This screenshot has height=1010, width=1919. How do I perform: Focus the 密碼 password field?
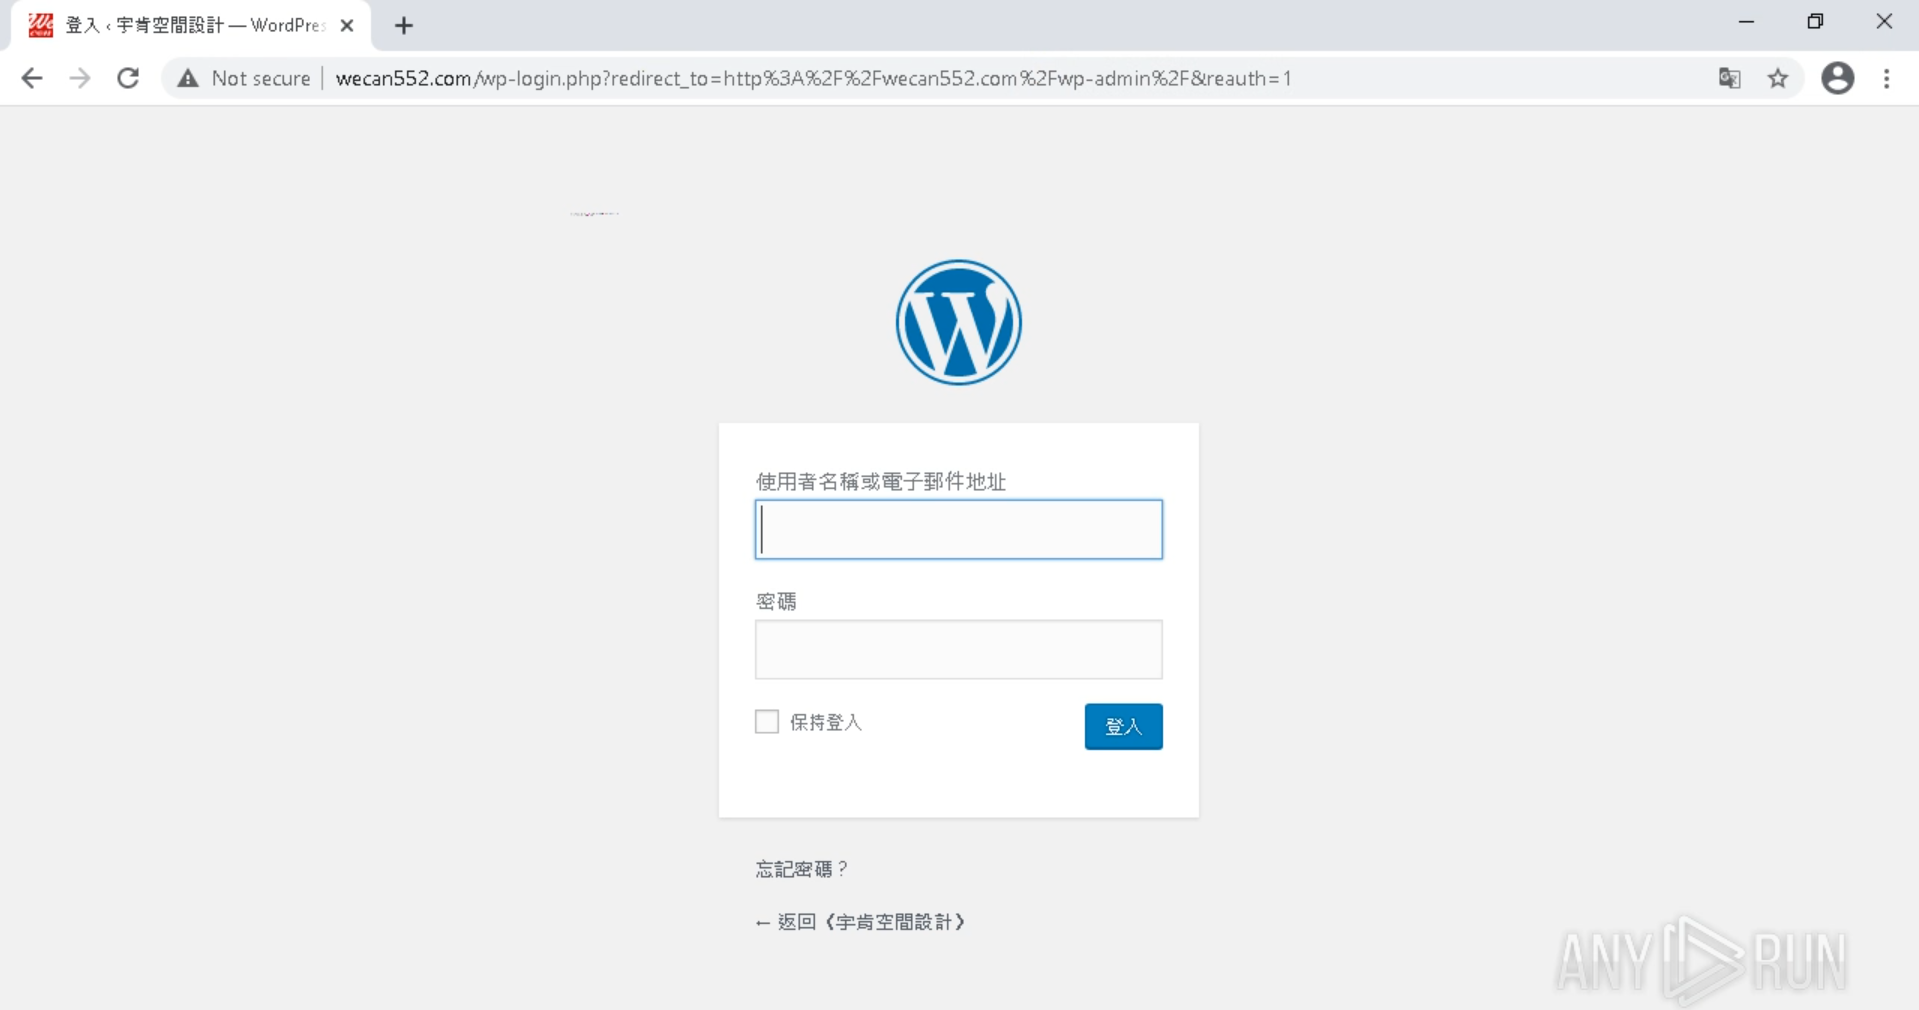pyautogui.click(x=959, y=649)
